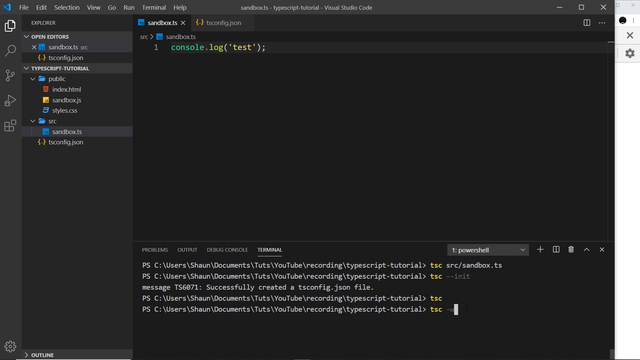Open the Explorer view in activity bar
Image resolution: width=640 pixels, height=360 pixels.
(x=10, y=26)
